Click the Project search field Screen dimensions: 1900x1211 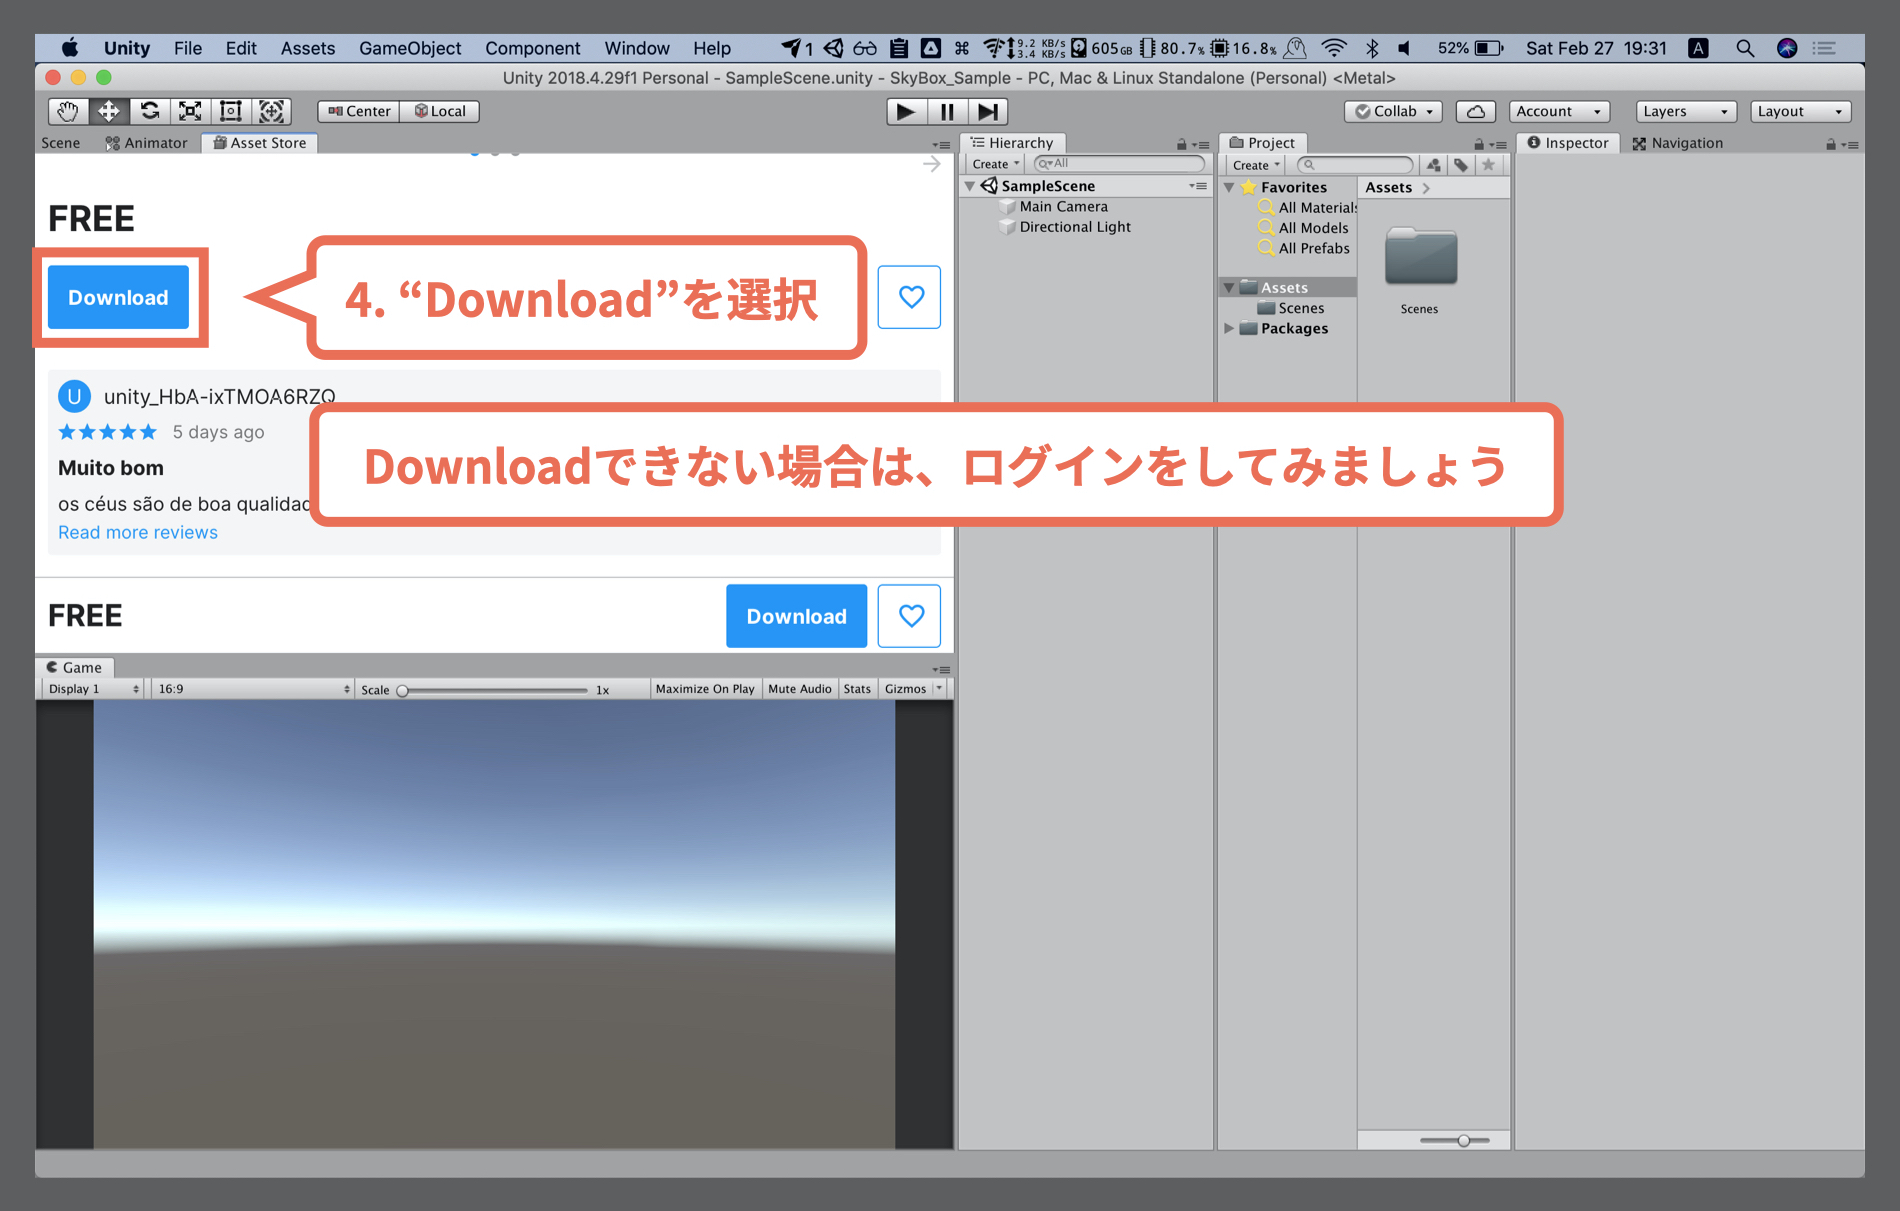(1355, 165)
